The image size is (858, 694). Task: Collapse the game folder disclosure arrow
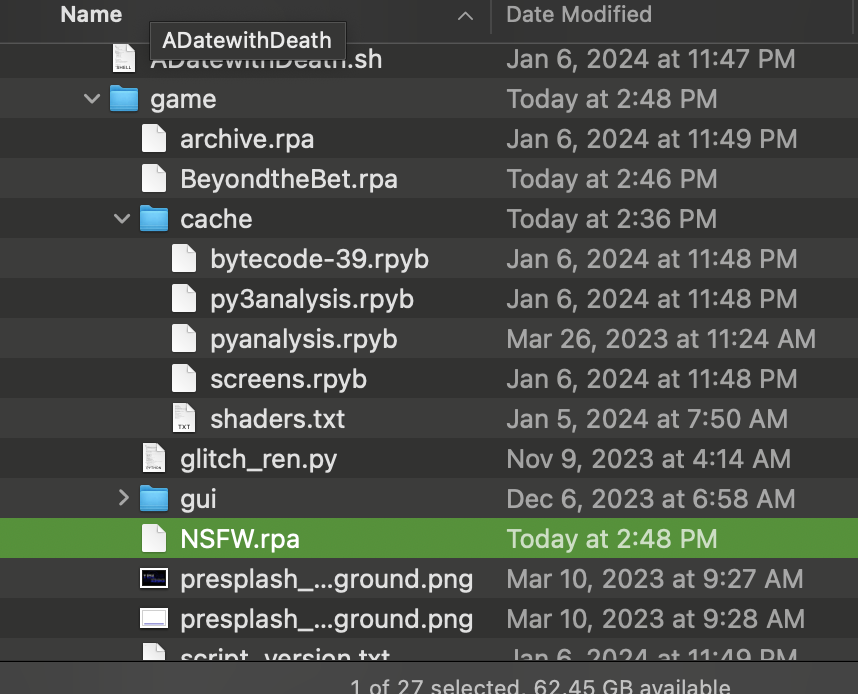(93, 99)
